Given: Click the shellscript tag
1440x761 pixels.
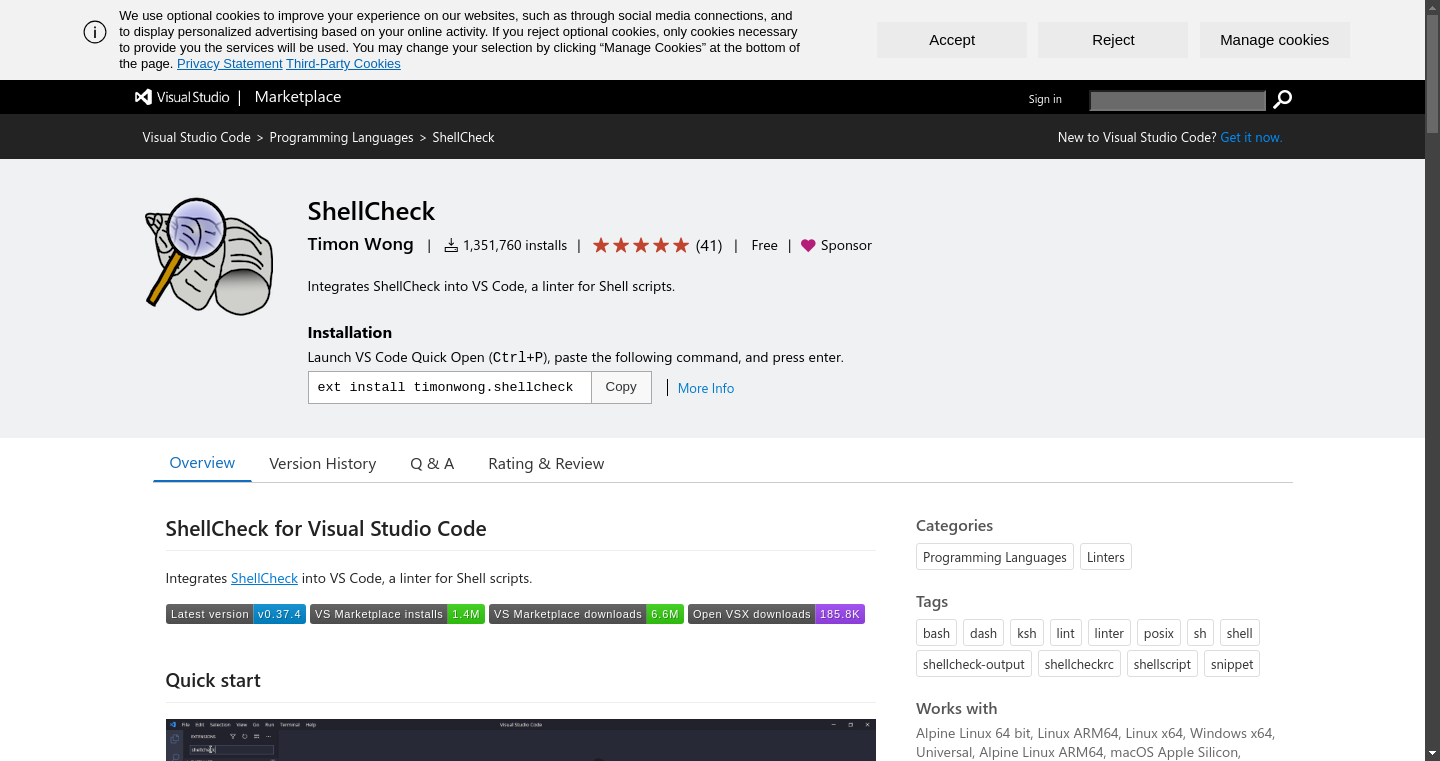Looking at the screenshot, I should coord(1163,664).
